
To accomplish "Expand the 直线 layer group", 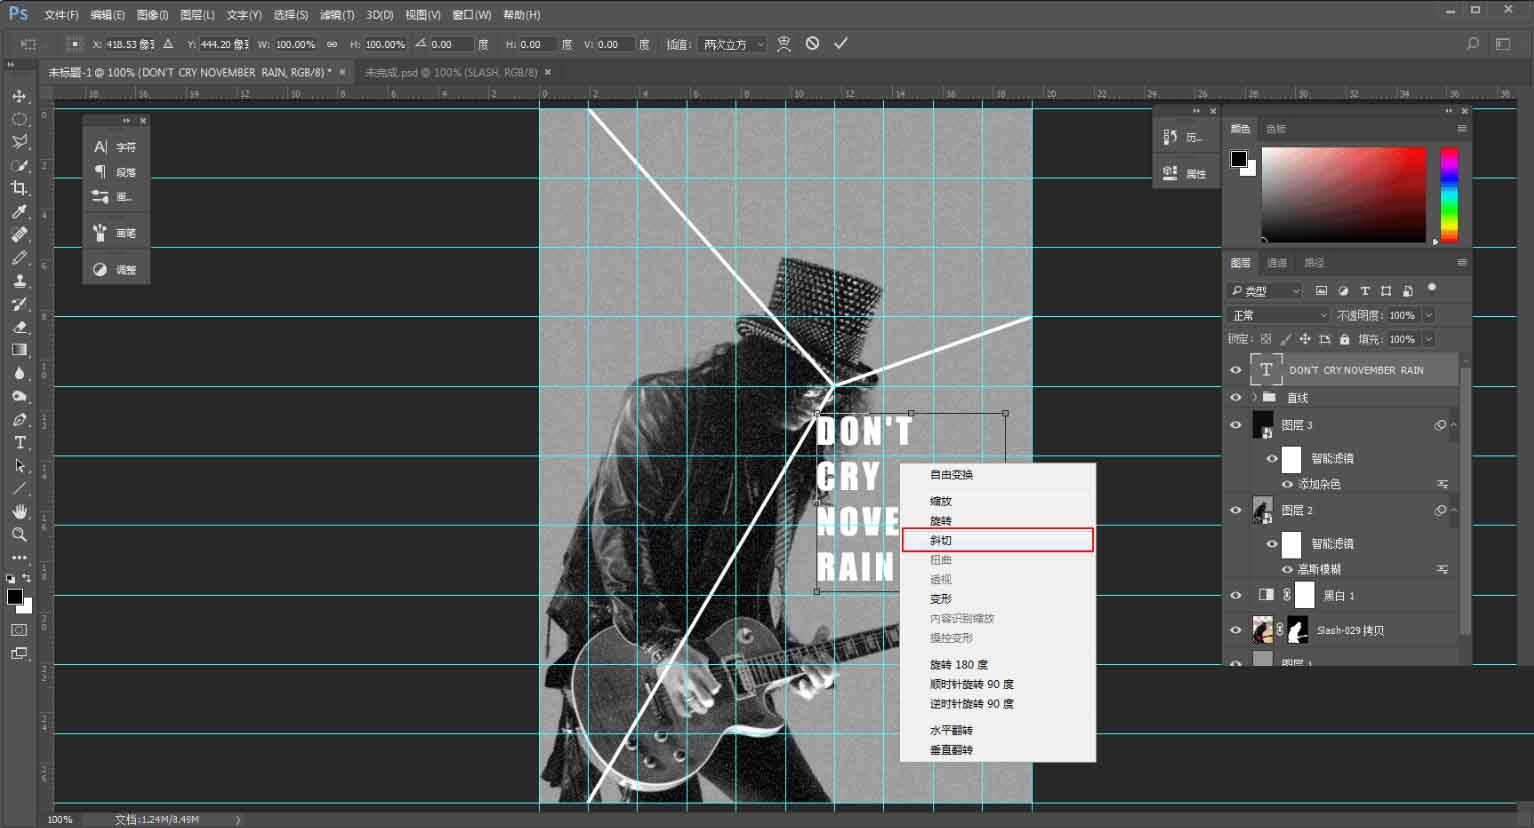I will pos(1254,397).
